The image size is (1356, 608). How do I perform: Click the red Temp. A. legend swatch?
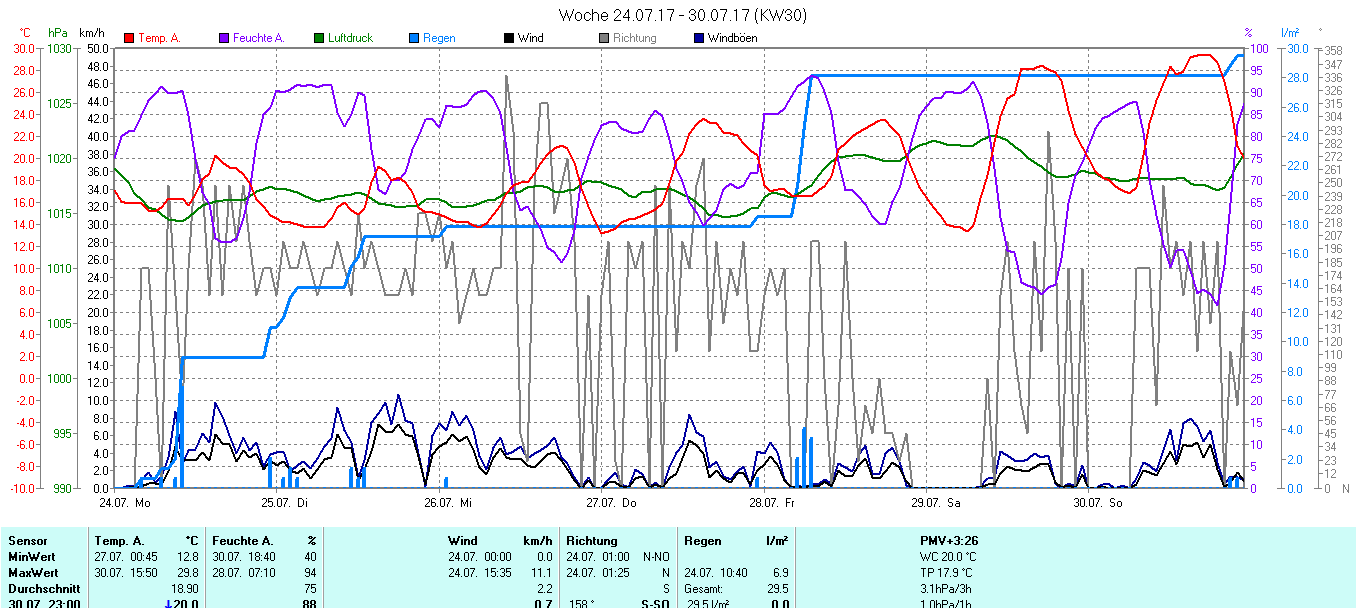pyautogui.click(x=129, y=38)
